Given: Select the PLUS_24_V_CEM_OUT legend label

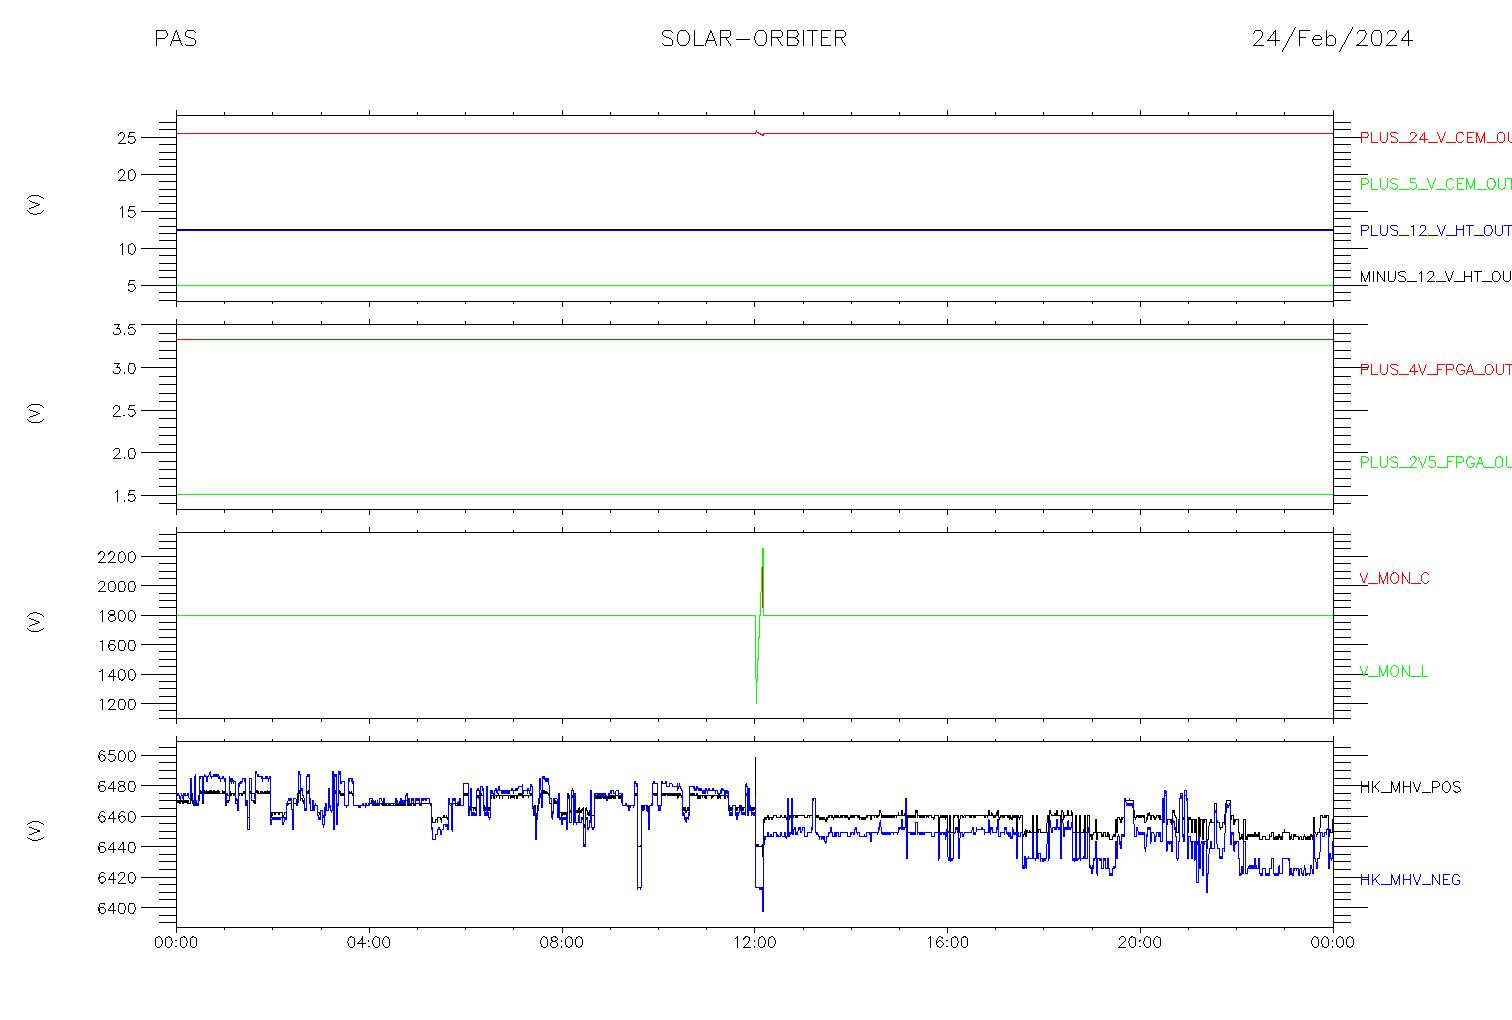Looking at the screenshot, I should [1435, 138].
